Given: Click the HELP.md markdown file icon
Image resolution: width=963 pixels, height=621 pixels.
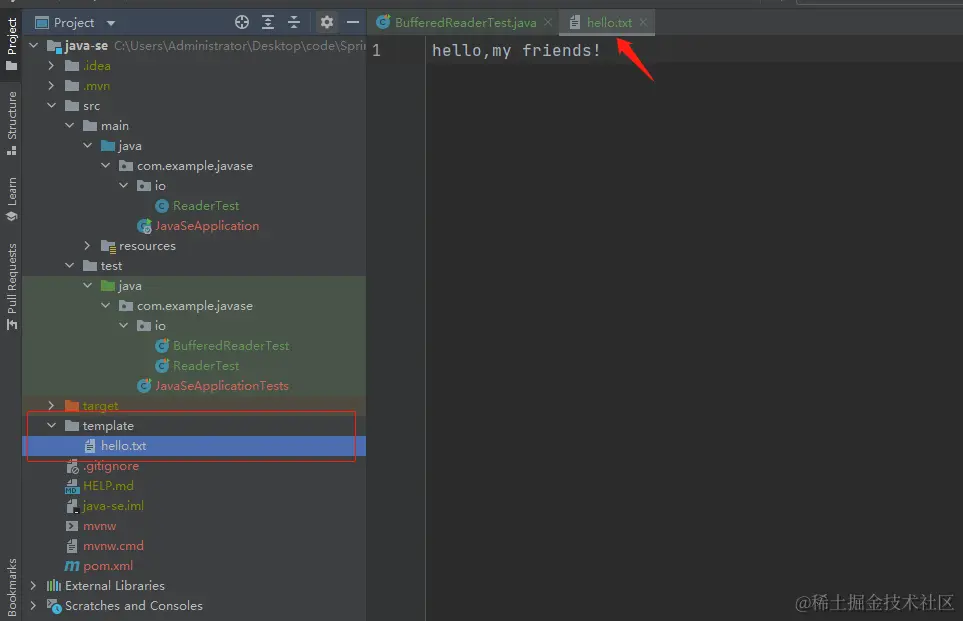Looking at the screenshot, I should pos(72,486).
